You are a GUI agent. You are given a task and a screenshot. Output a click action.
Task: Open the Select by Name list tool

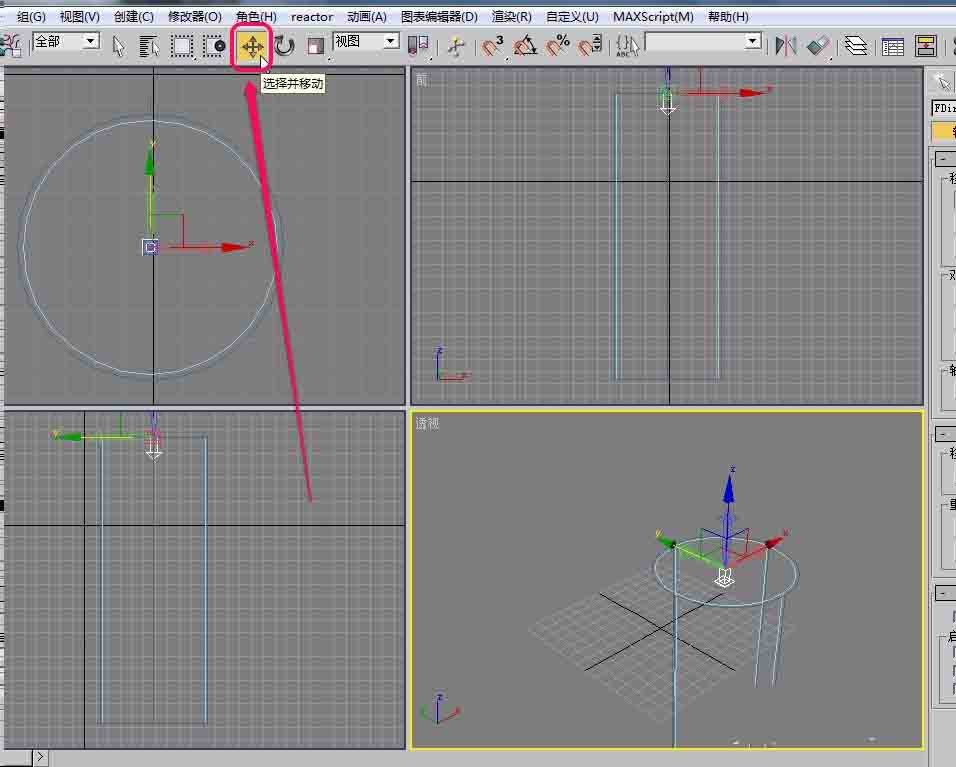(149, 46)
